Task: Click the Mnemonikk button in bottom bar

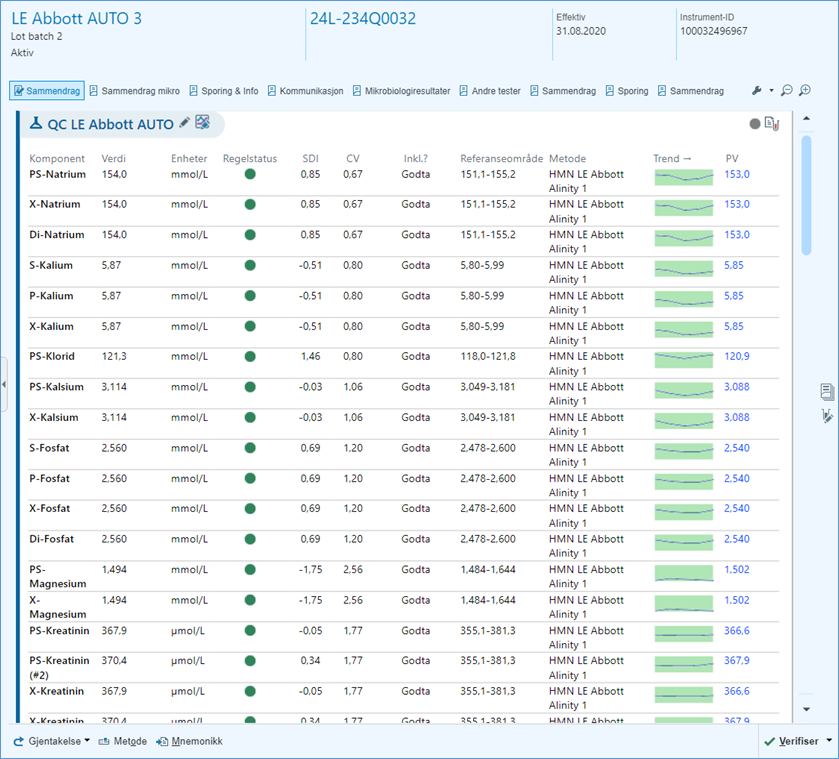Action: pyautogui.click(x=189, y=741)
